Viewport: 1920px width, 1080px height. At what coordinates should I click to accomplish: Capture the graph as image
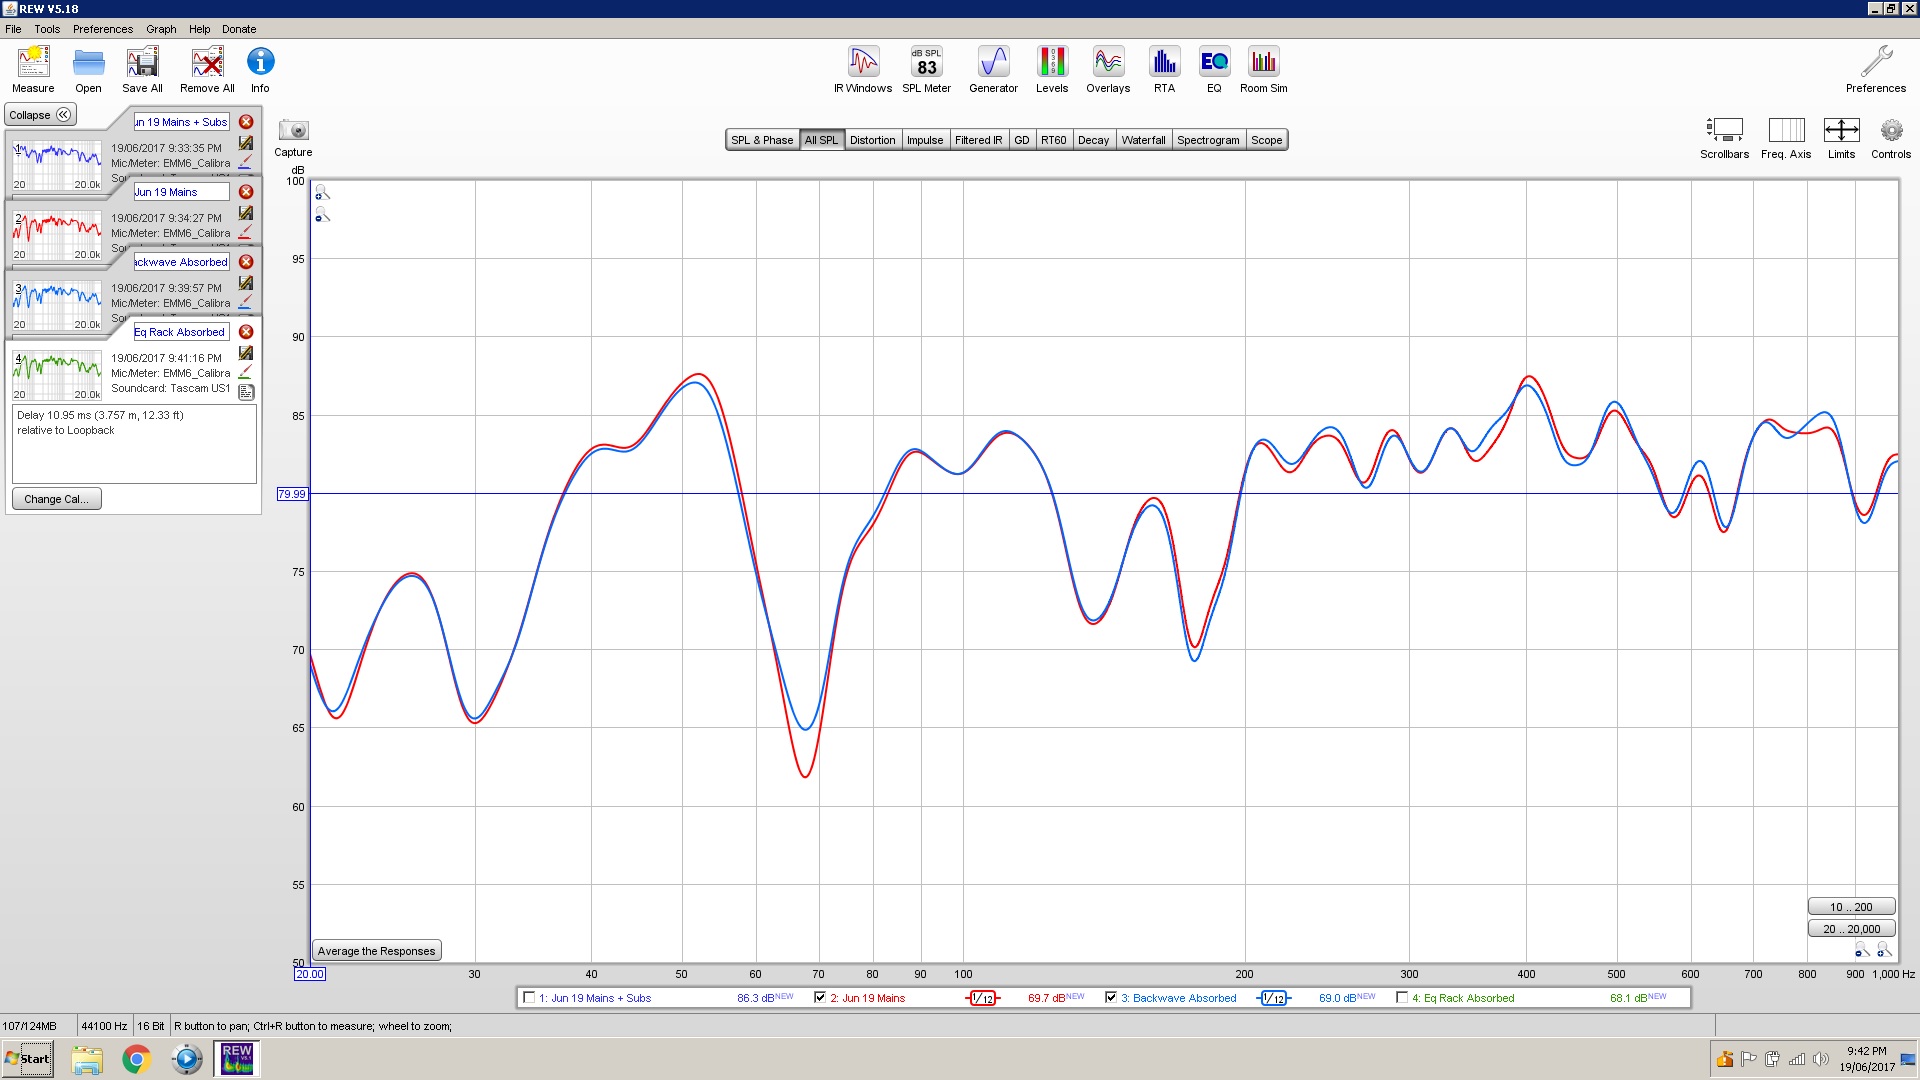(x=294, y=138)
